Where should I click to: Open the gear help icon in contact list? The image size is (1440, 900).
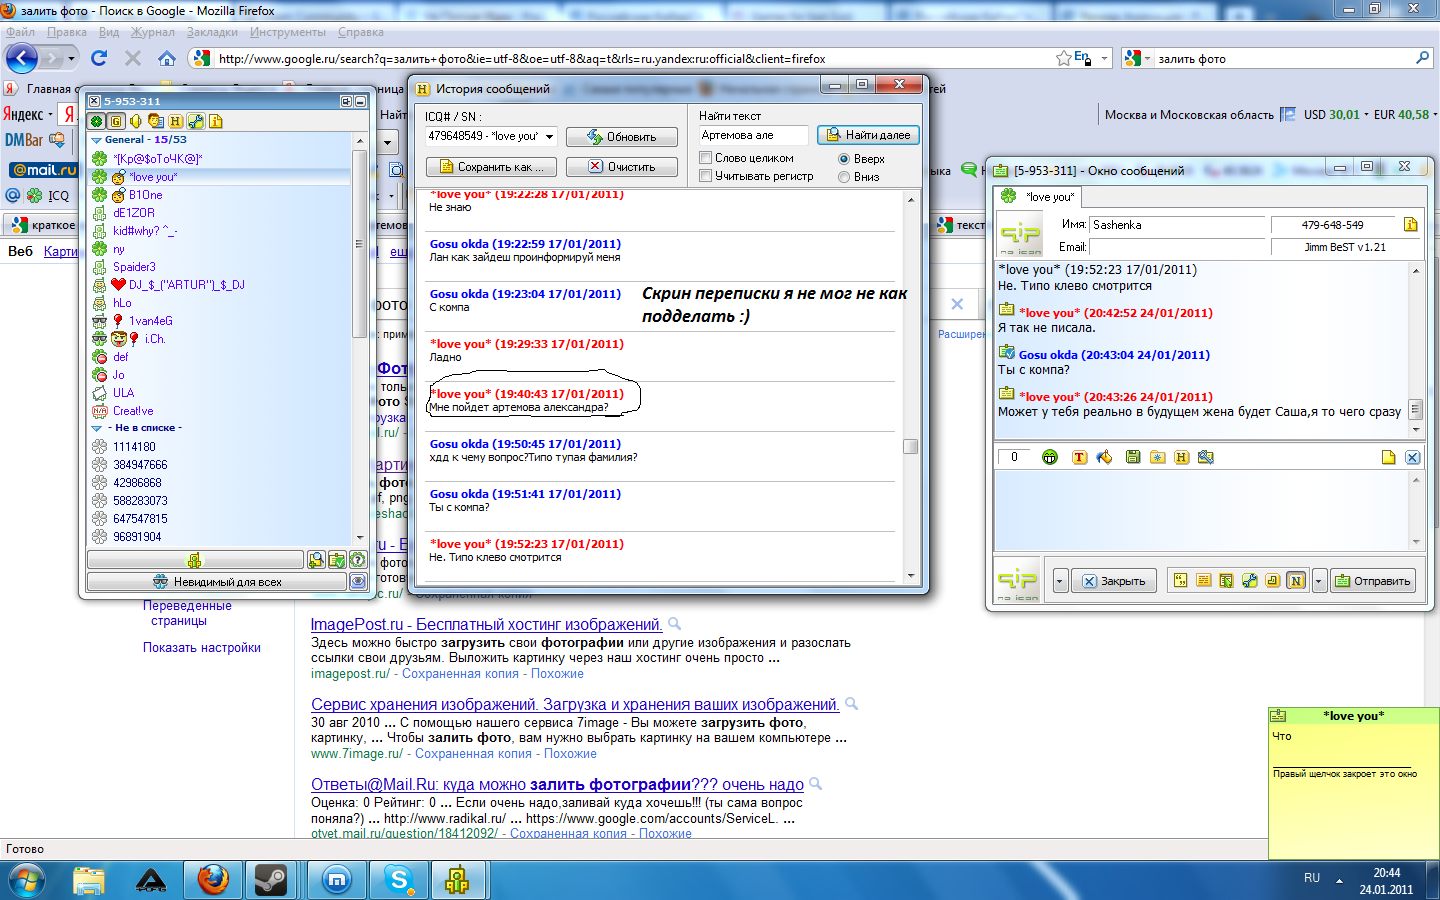pos(358,560)
